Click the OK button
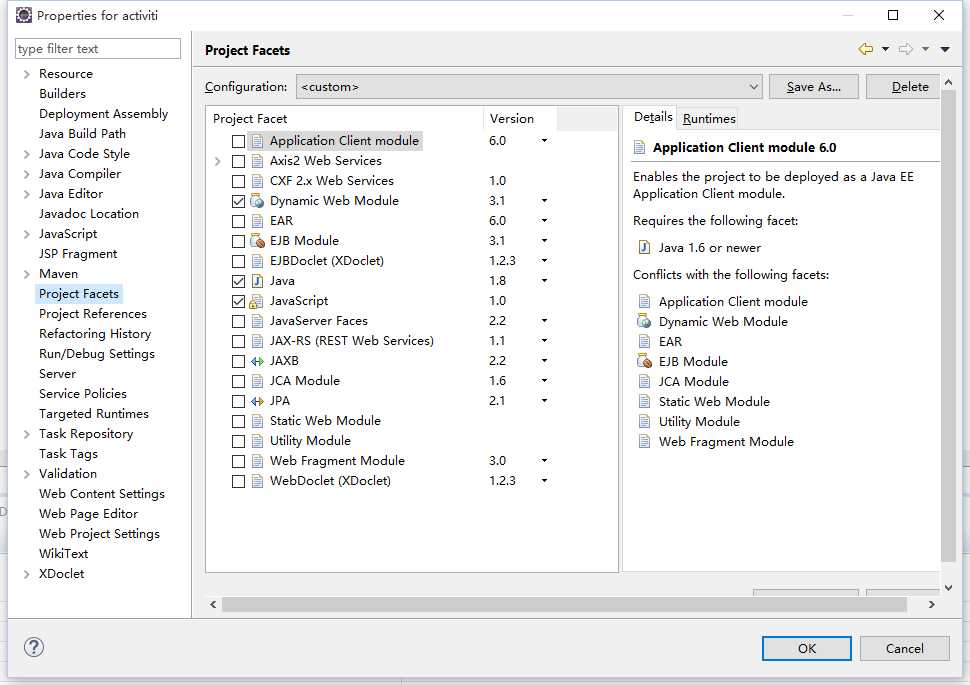The image size is (970, 685). (807, 648)
